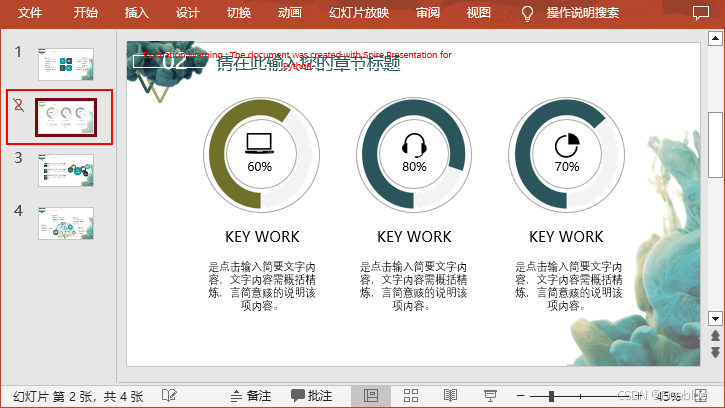Toggle the 备注 notes pane

point(250,396)
